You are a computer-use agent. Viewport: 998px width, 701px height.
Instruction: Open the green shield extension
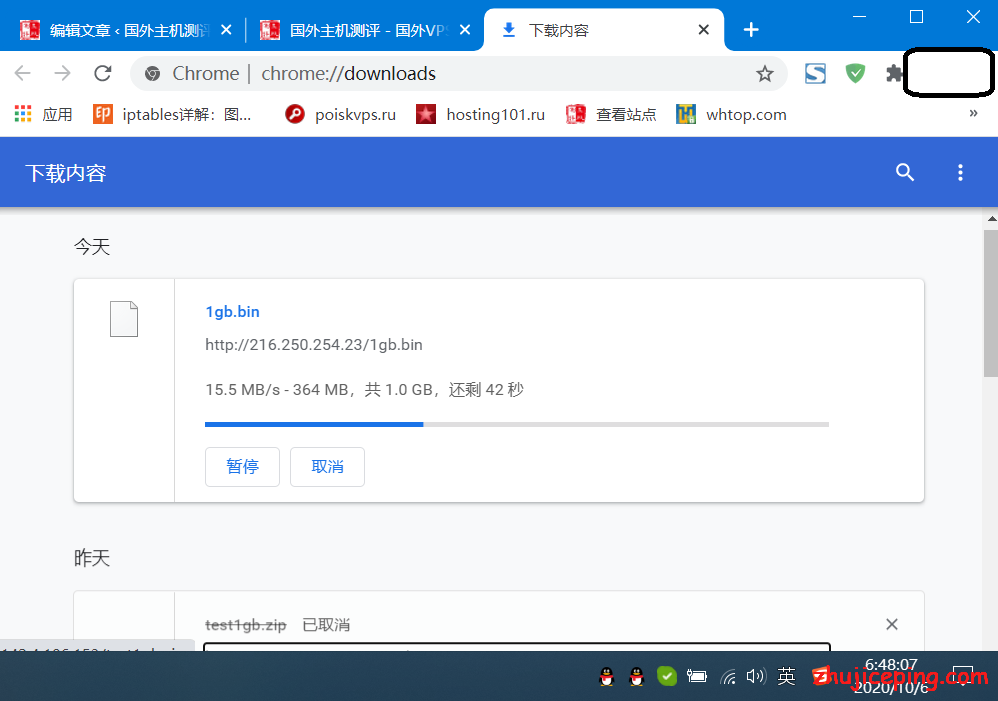click(855, 73)
